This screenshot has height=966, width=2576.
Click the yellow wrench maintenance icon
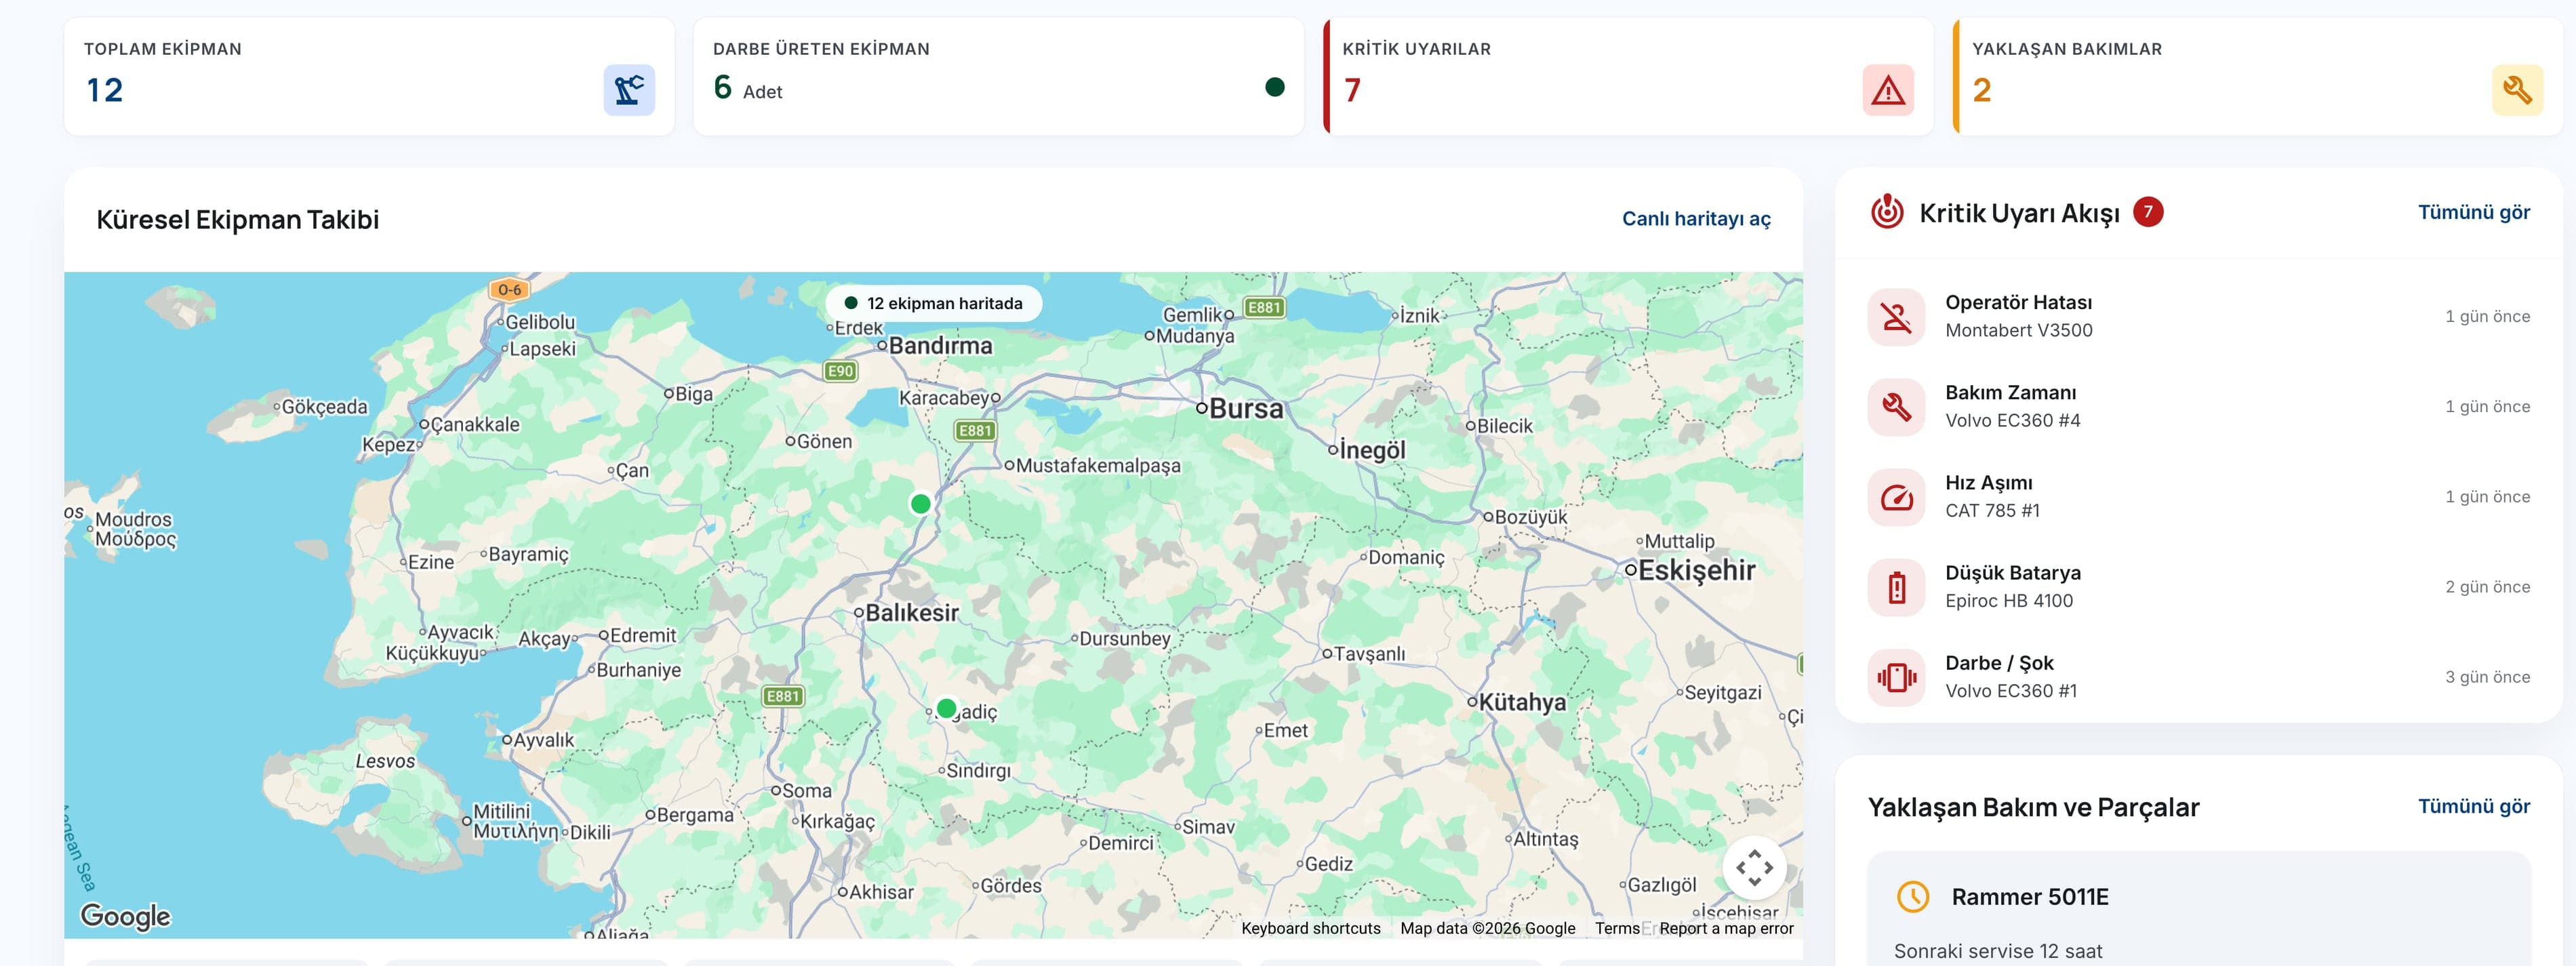(x=2517, y=90)
